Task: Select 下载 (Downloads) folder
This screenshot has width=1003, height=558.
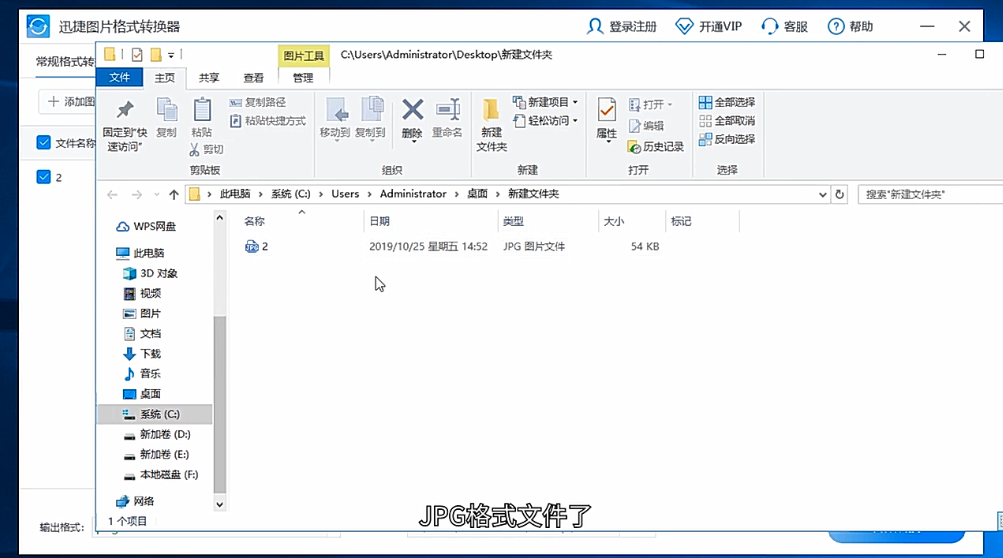Action: click(143, 354)
